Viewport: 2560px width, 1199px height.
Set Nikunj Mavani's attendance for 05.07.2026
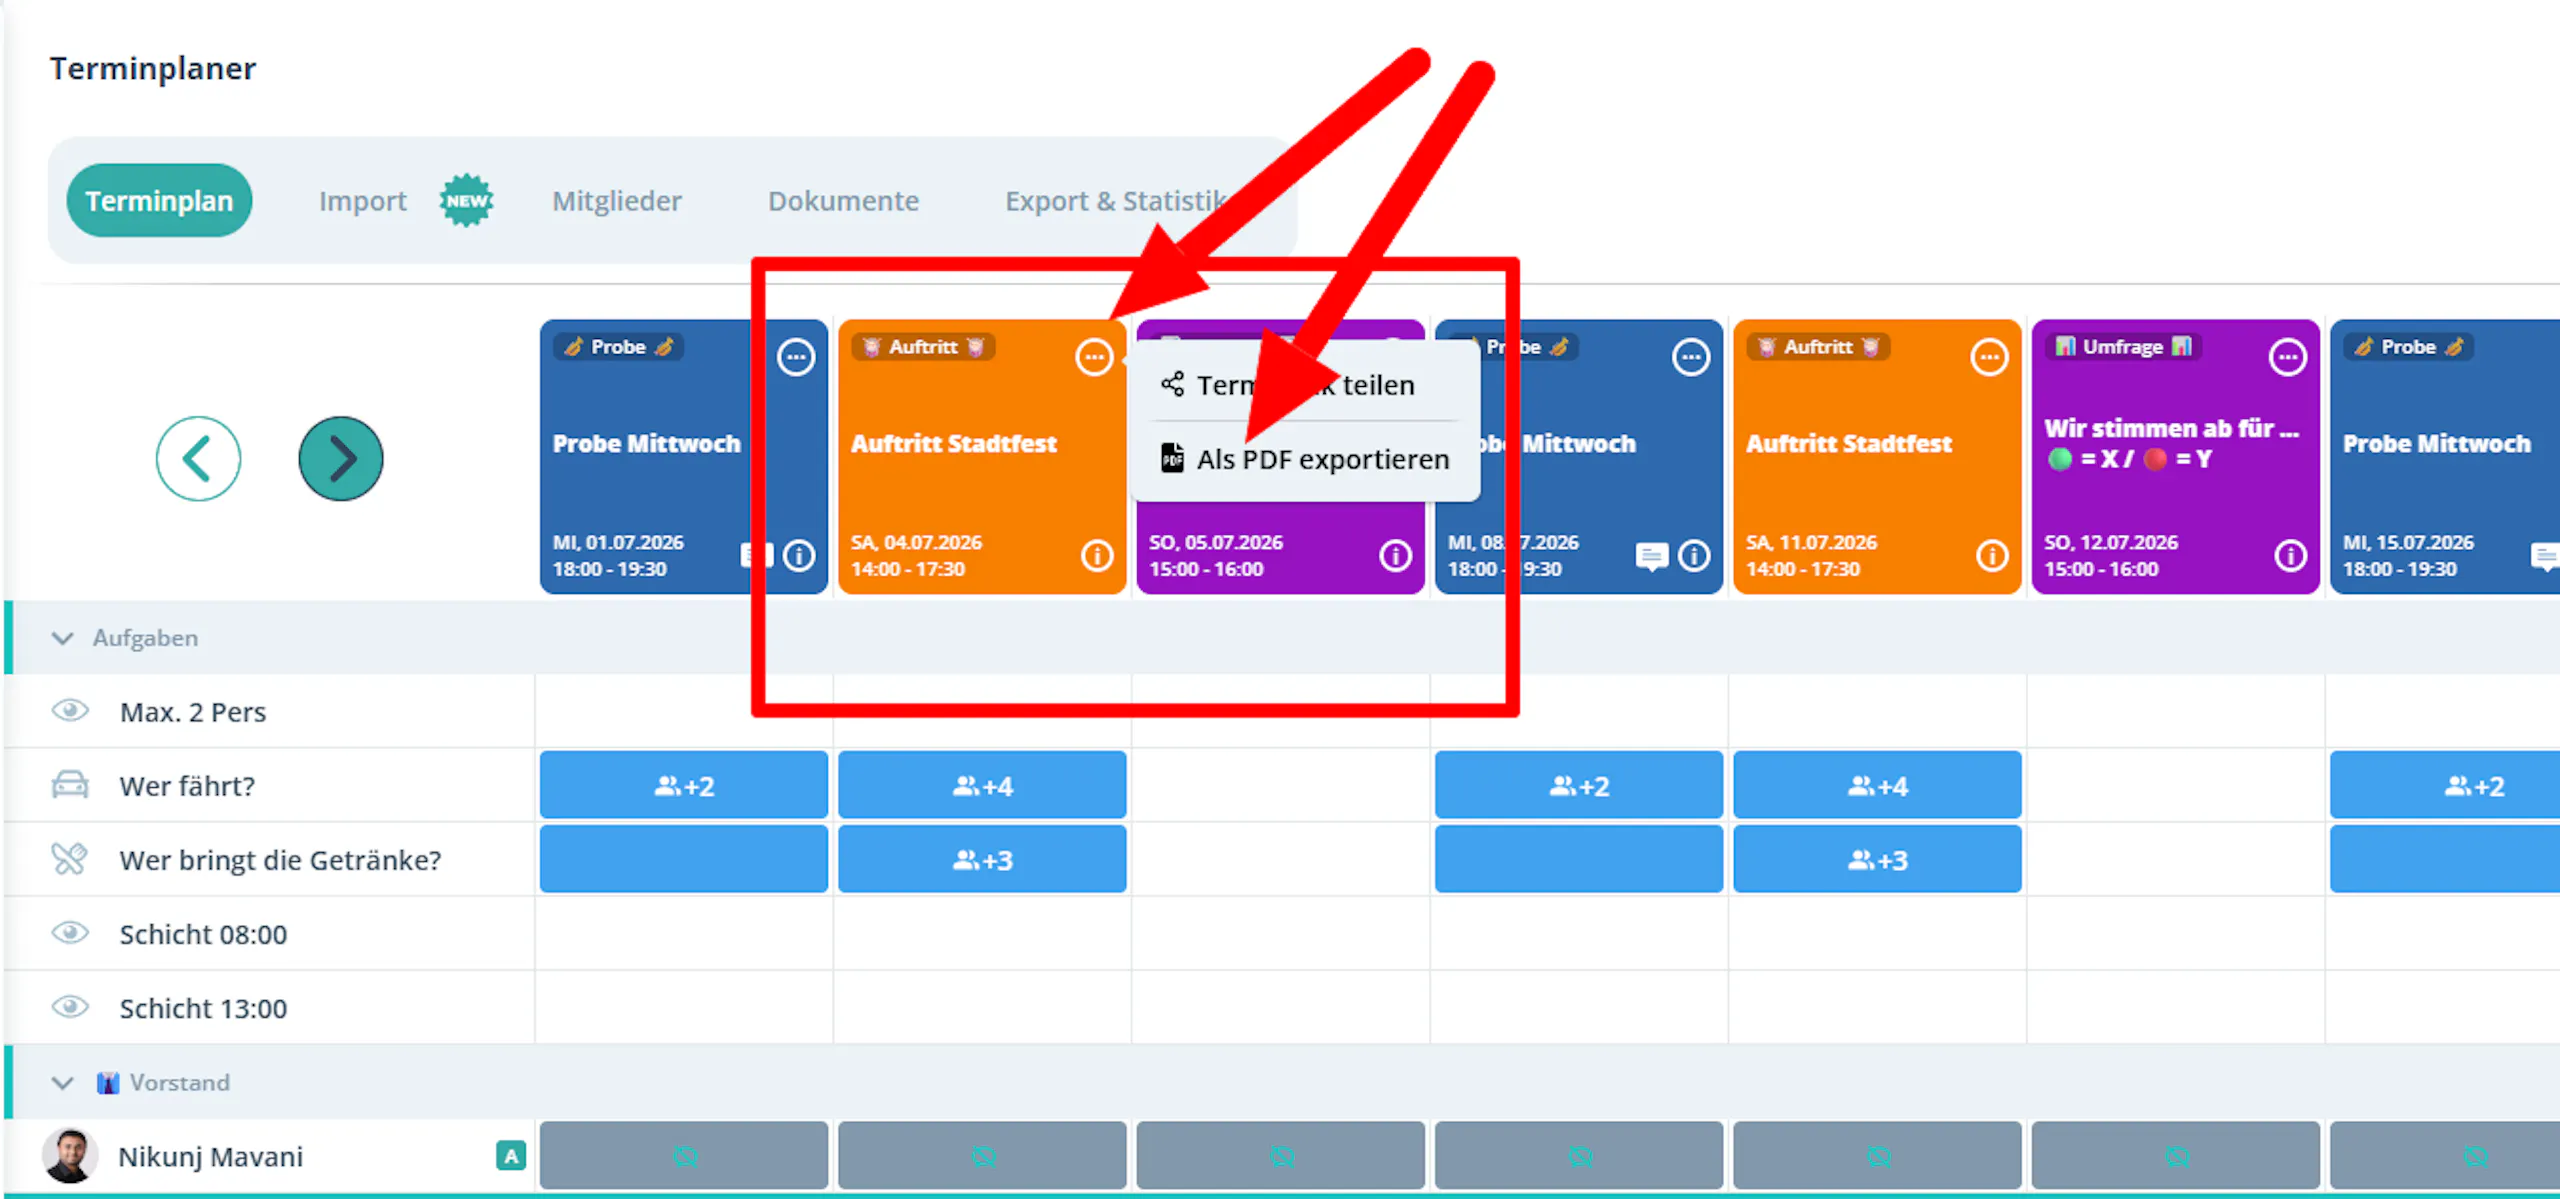point(1281,1156)
